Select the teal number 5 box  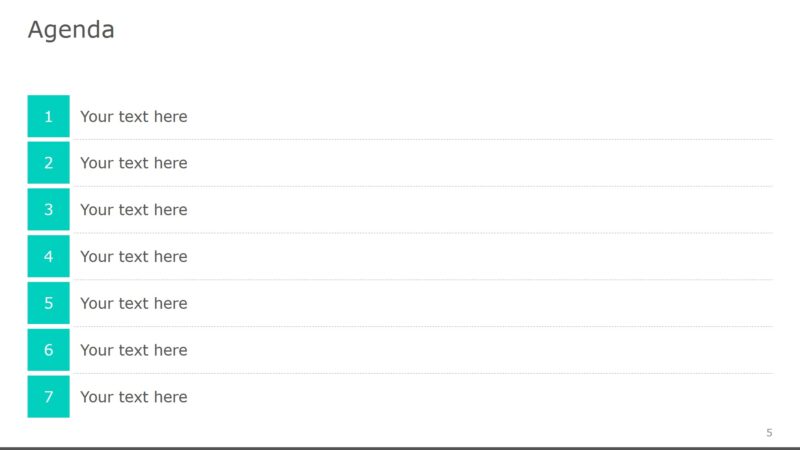click(x=48, y=303)
